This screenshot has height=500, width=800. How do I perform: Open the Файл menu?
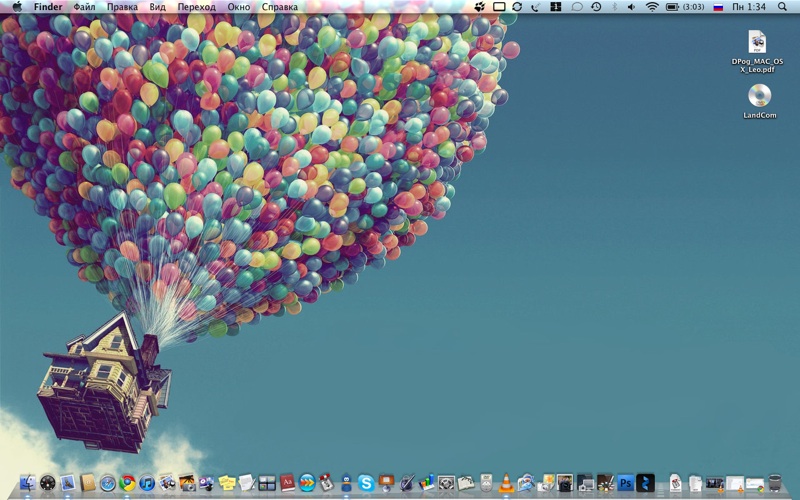(x=84, y=7)
